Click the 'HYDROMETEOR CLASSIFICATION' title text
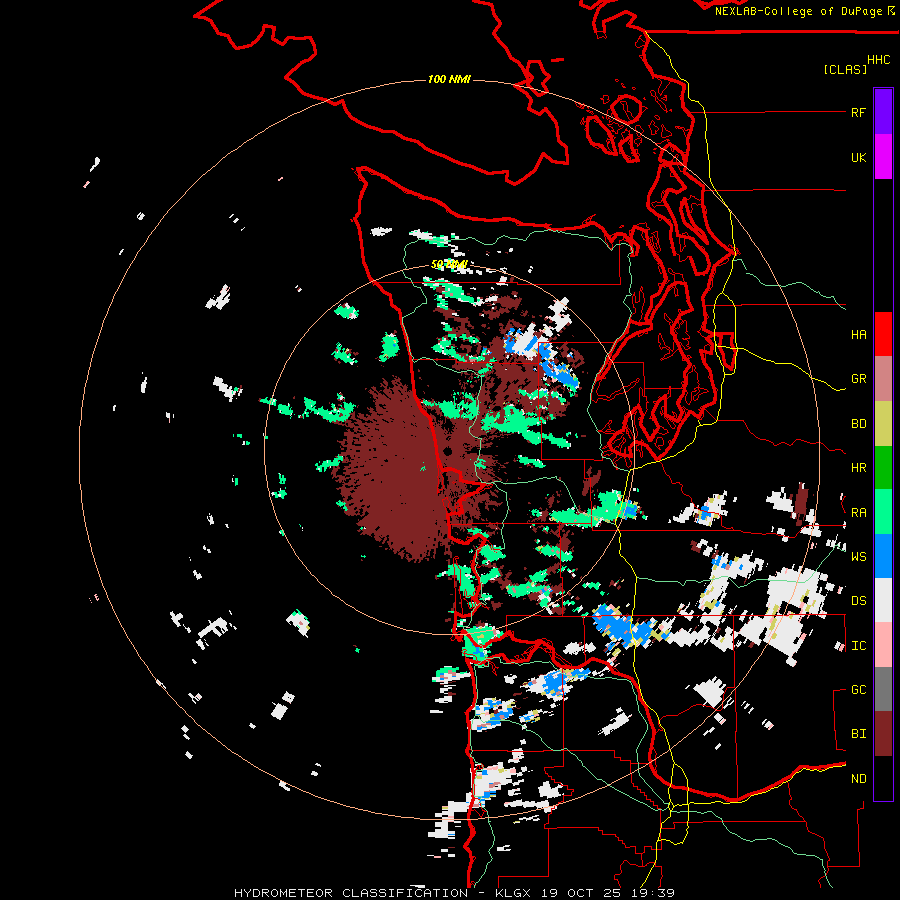Screen dimensions: 900x900 pos(351,893)
